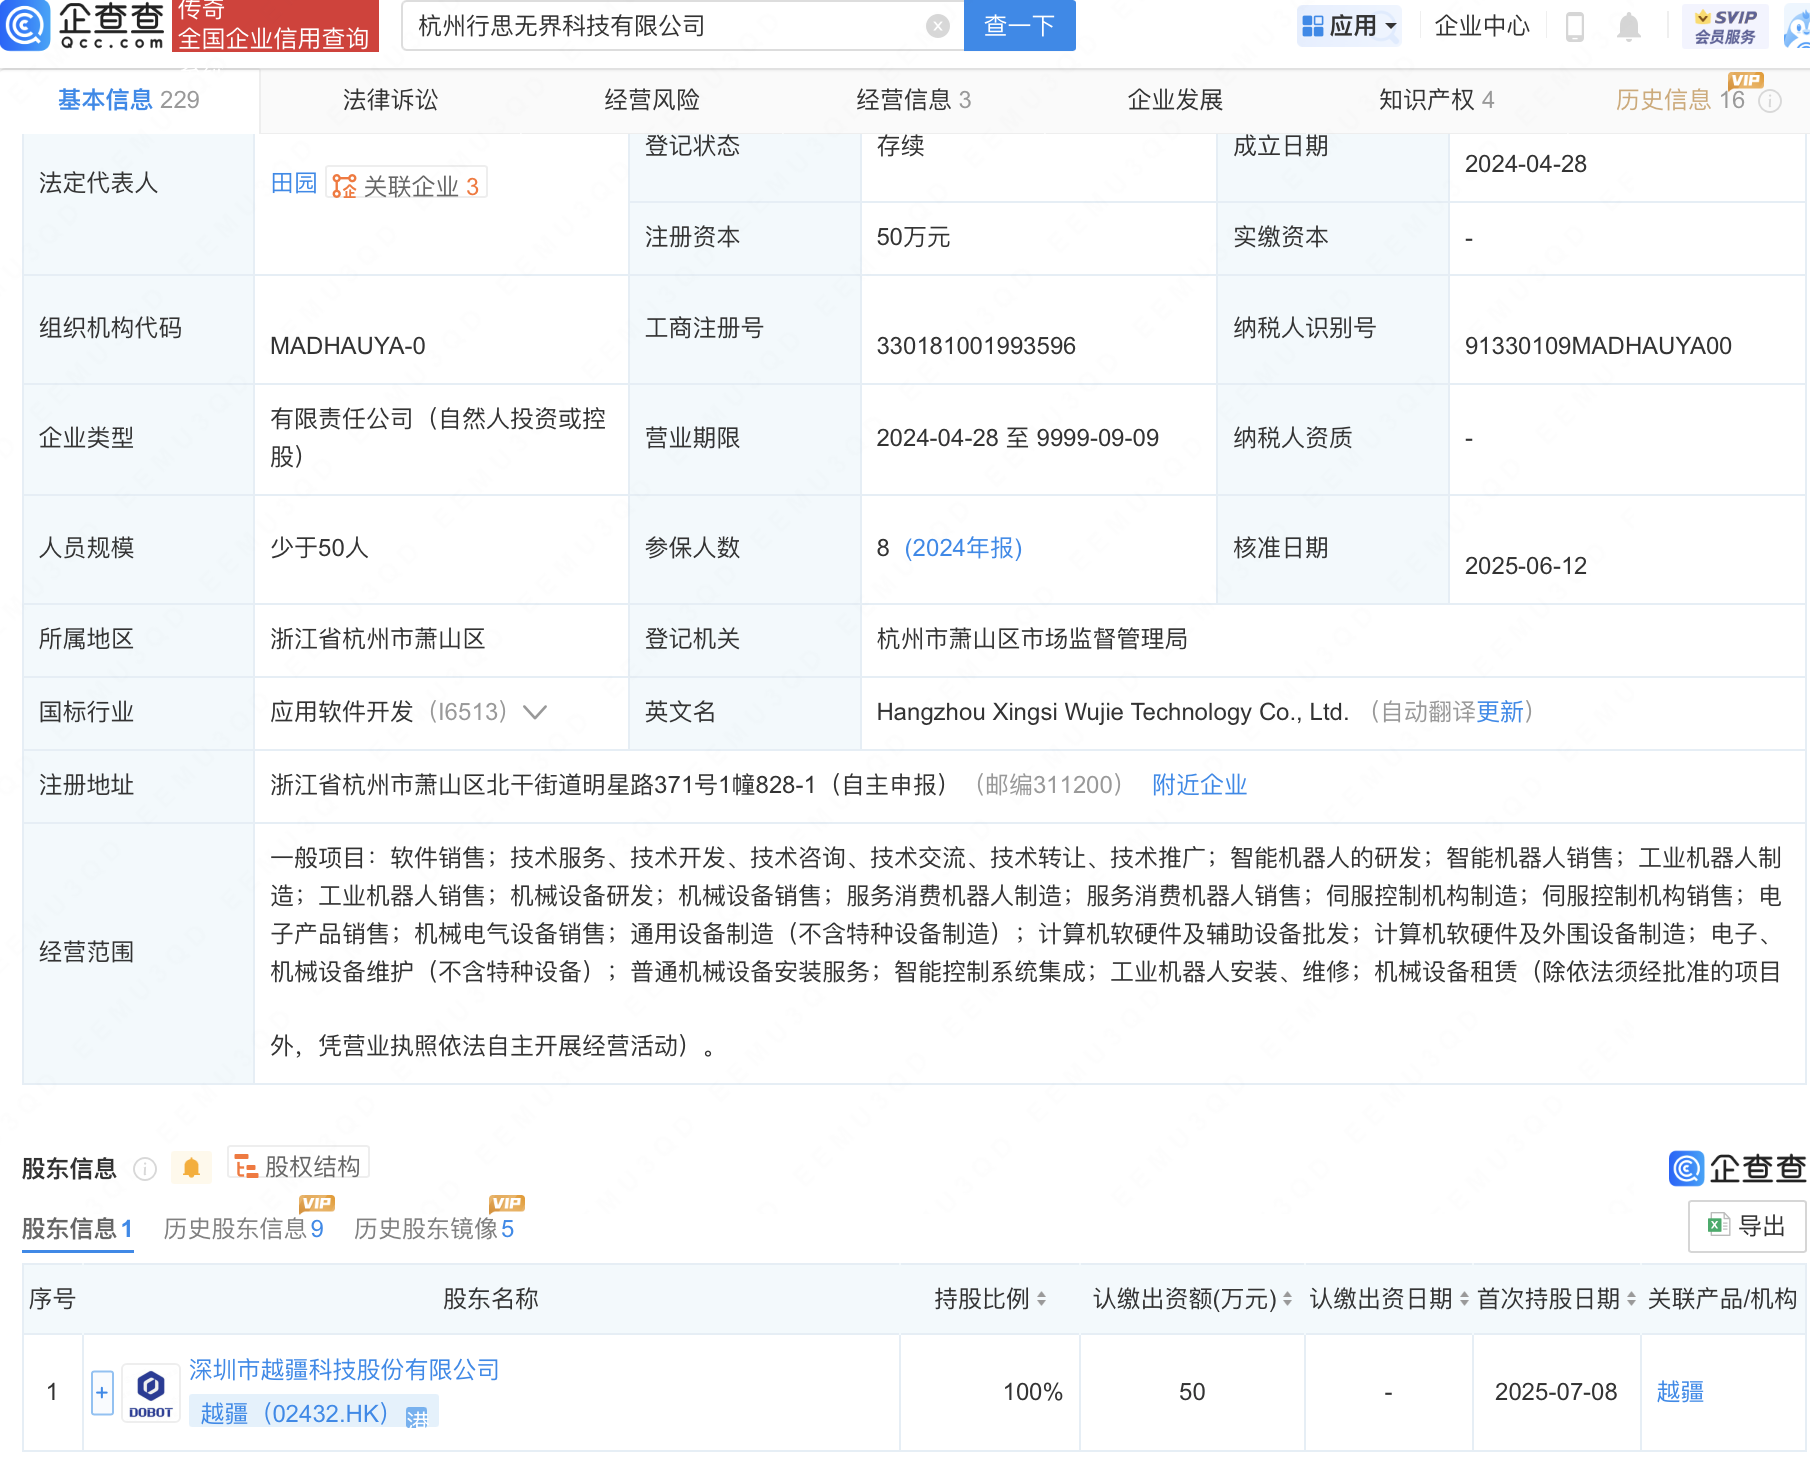Click the DOBOT company logo
The image size is (1810, 1460).
tap(151, 1392)
